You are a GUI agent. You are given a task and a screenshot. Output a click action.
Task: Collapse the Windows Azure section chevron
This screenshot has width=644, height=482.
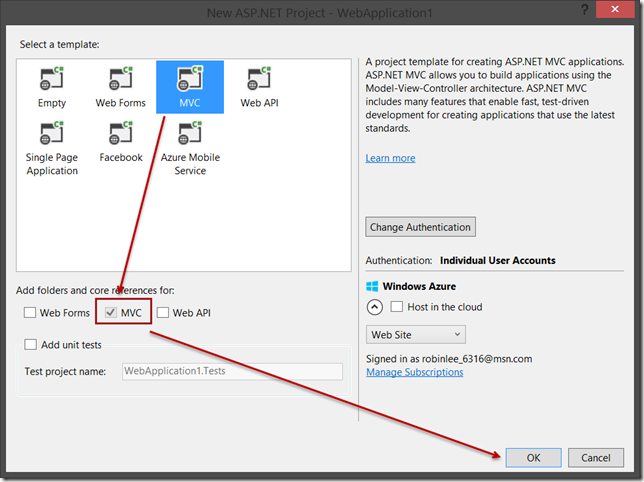375,307
